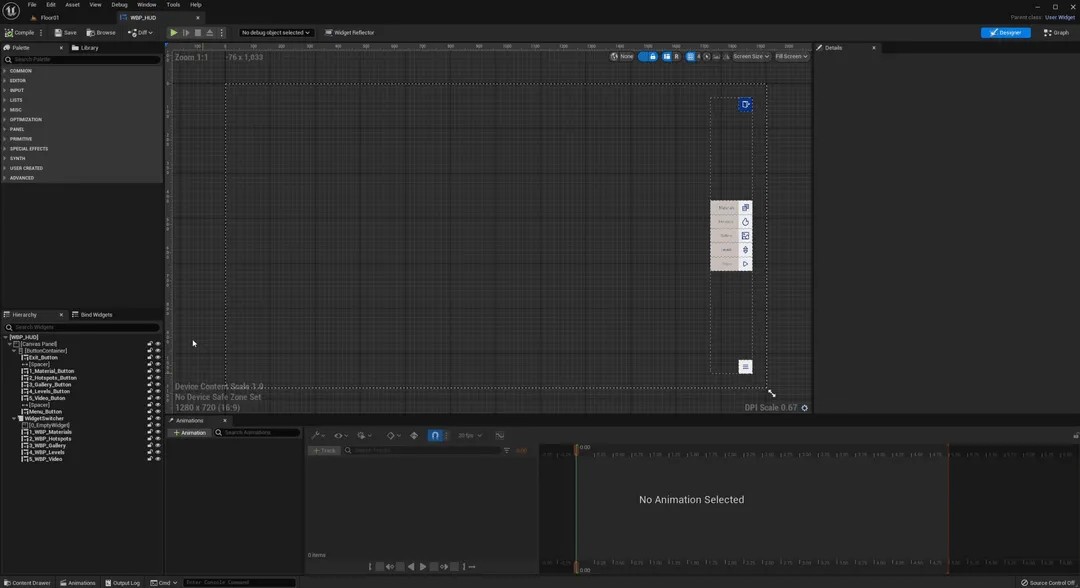Open the debug object selection dropdown
Image resolution: width=1080 pixels, height=588 pixels.
[x=276, y=33]
